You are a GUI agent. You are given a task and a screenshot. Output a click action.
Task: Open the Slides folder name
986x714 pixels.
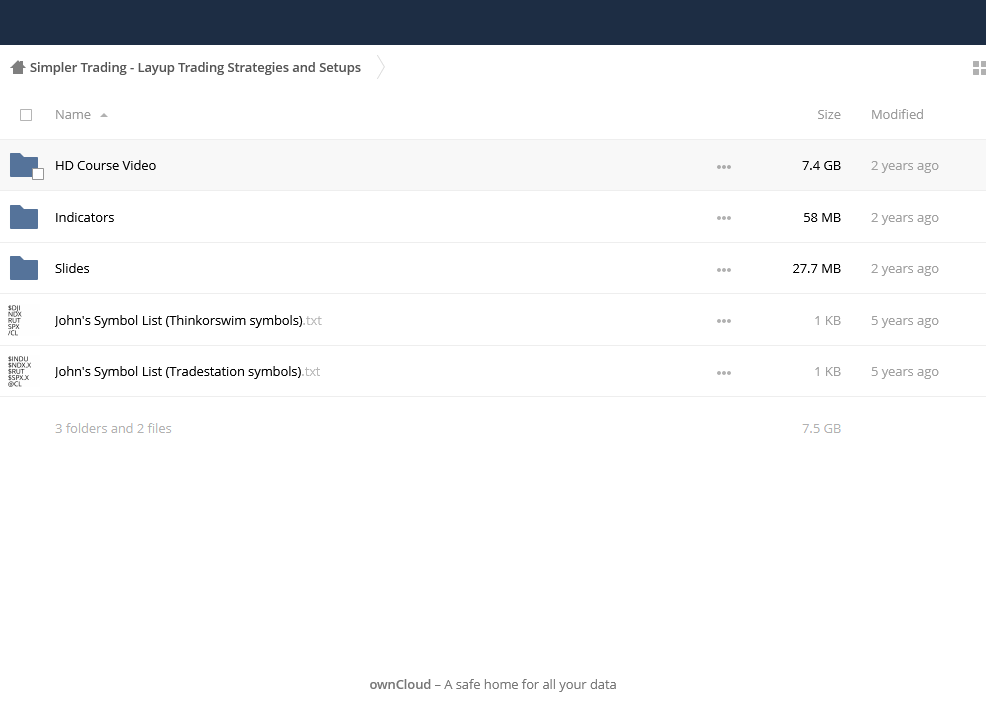72,269
